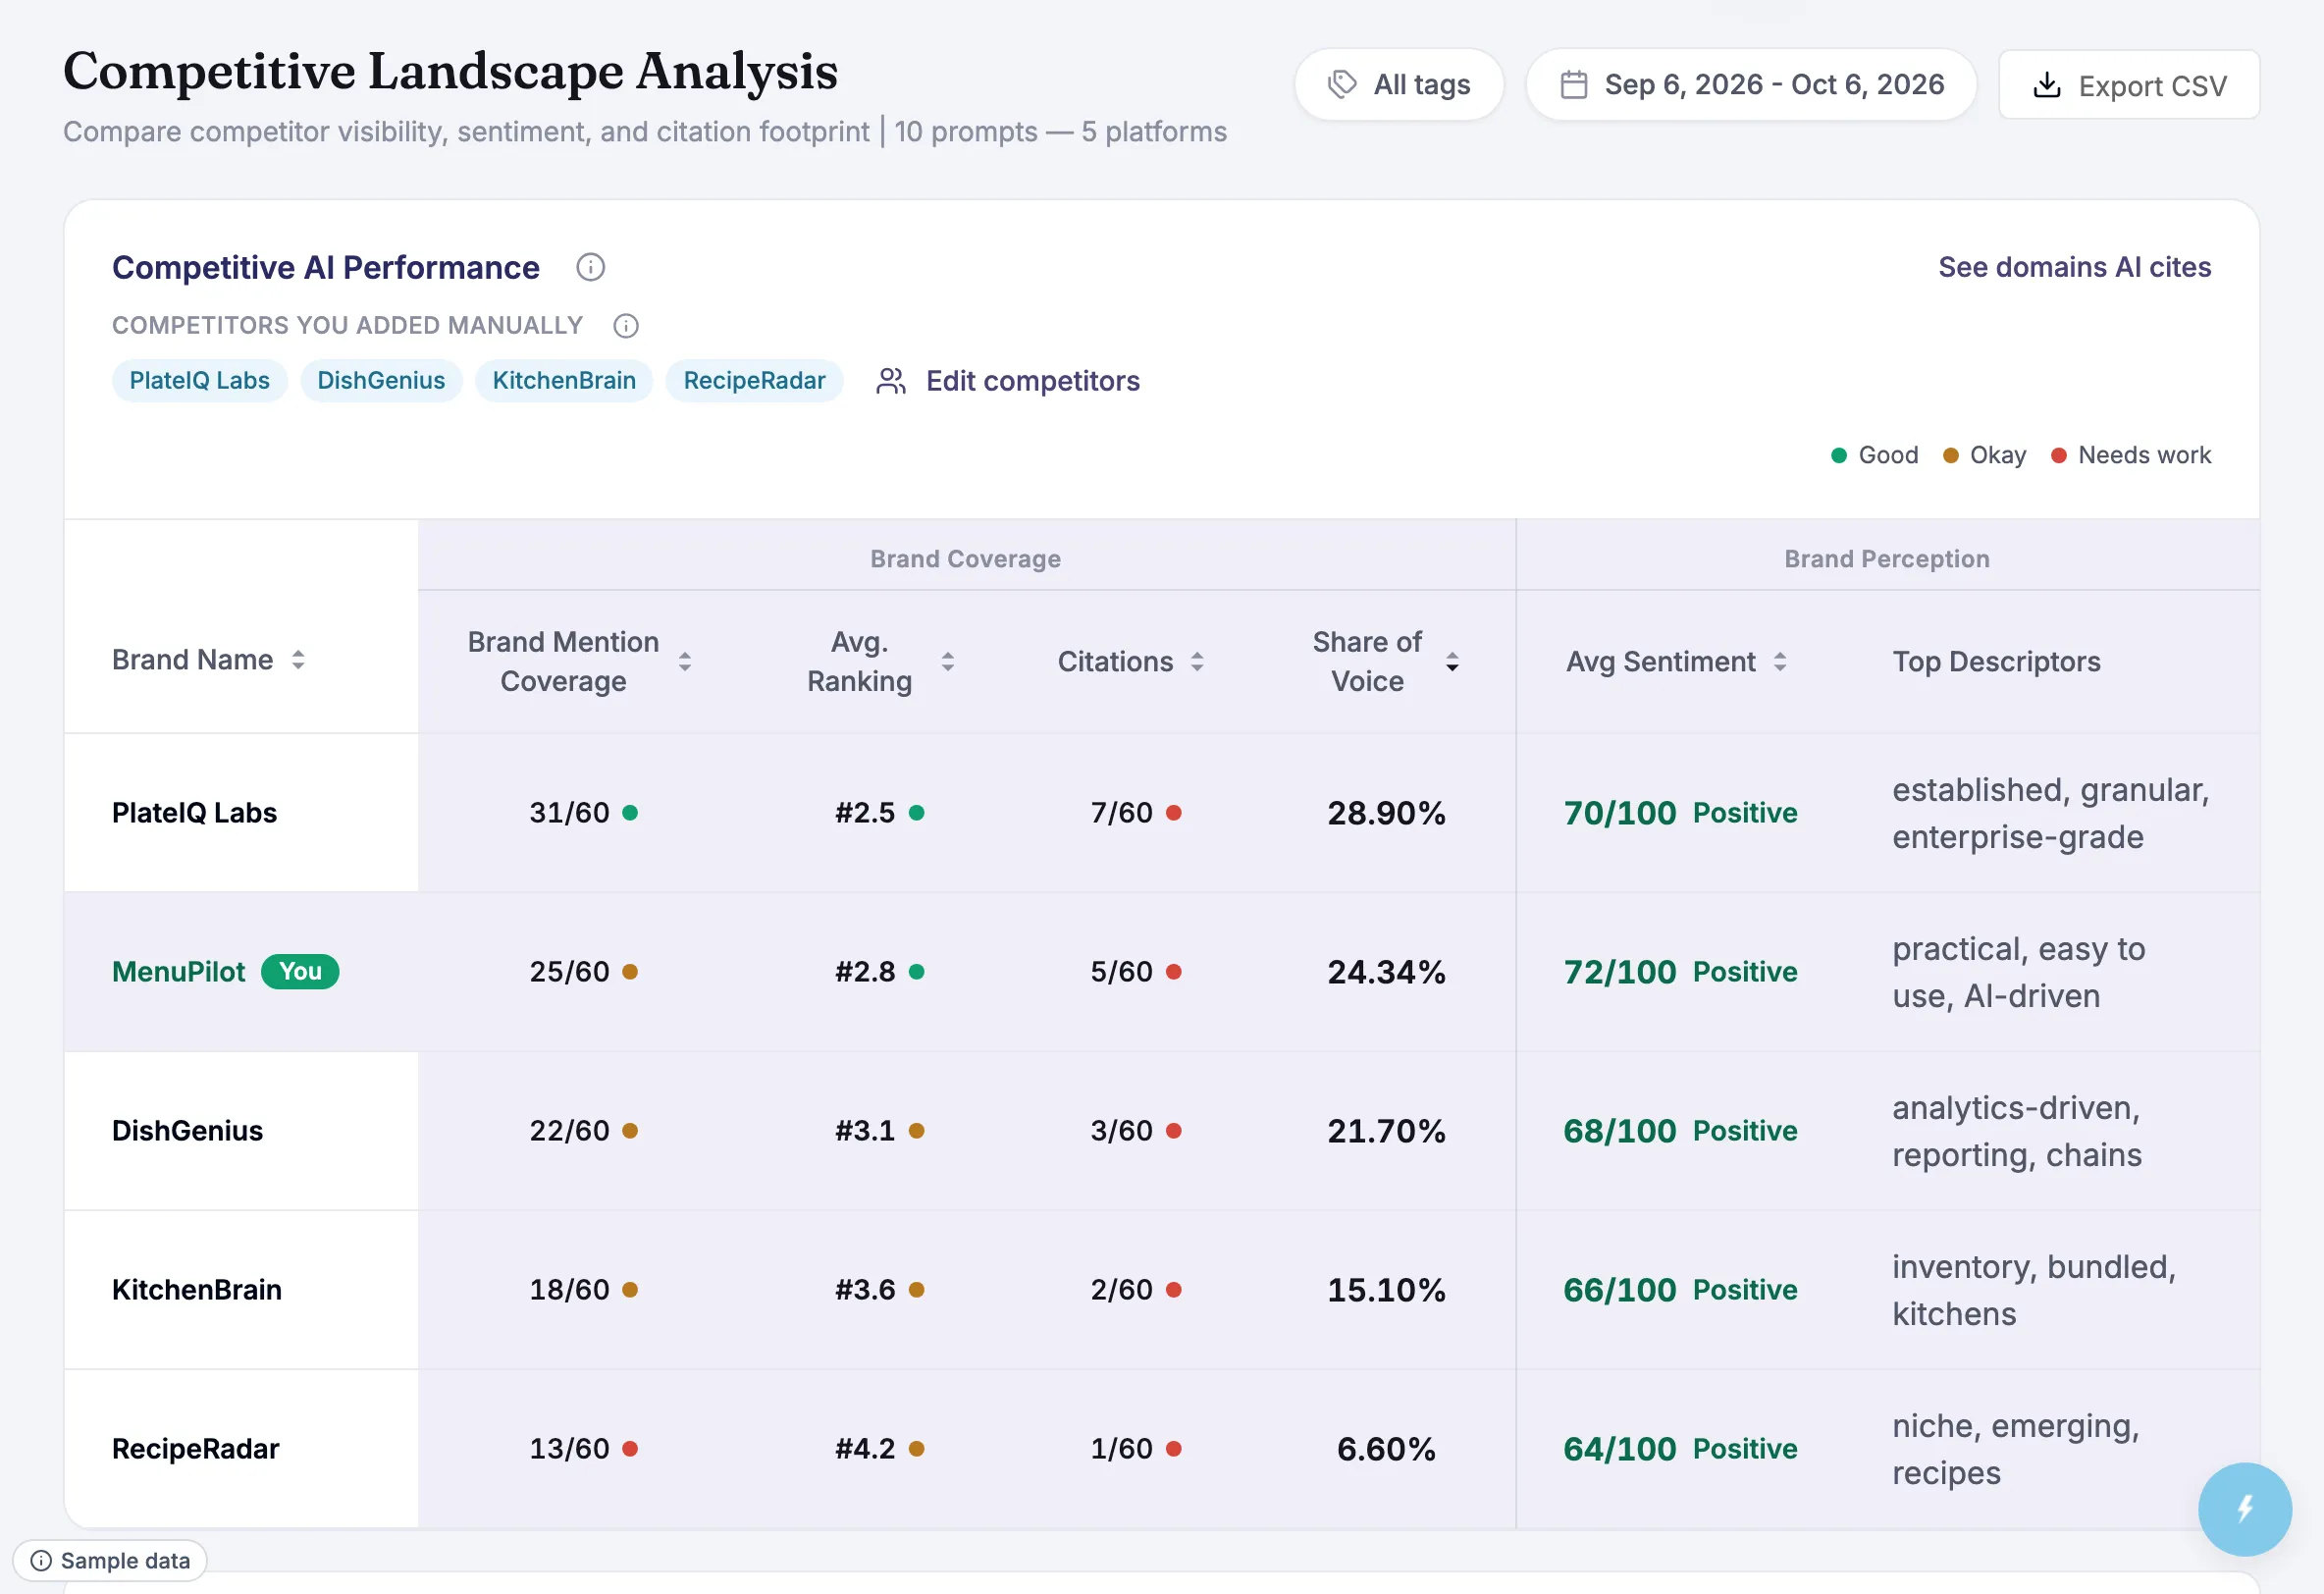
Task: Click the PlateIQ Labs competitor chip
Action: point(199,380)
